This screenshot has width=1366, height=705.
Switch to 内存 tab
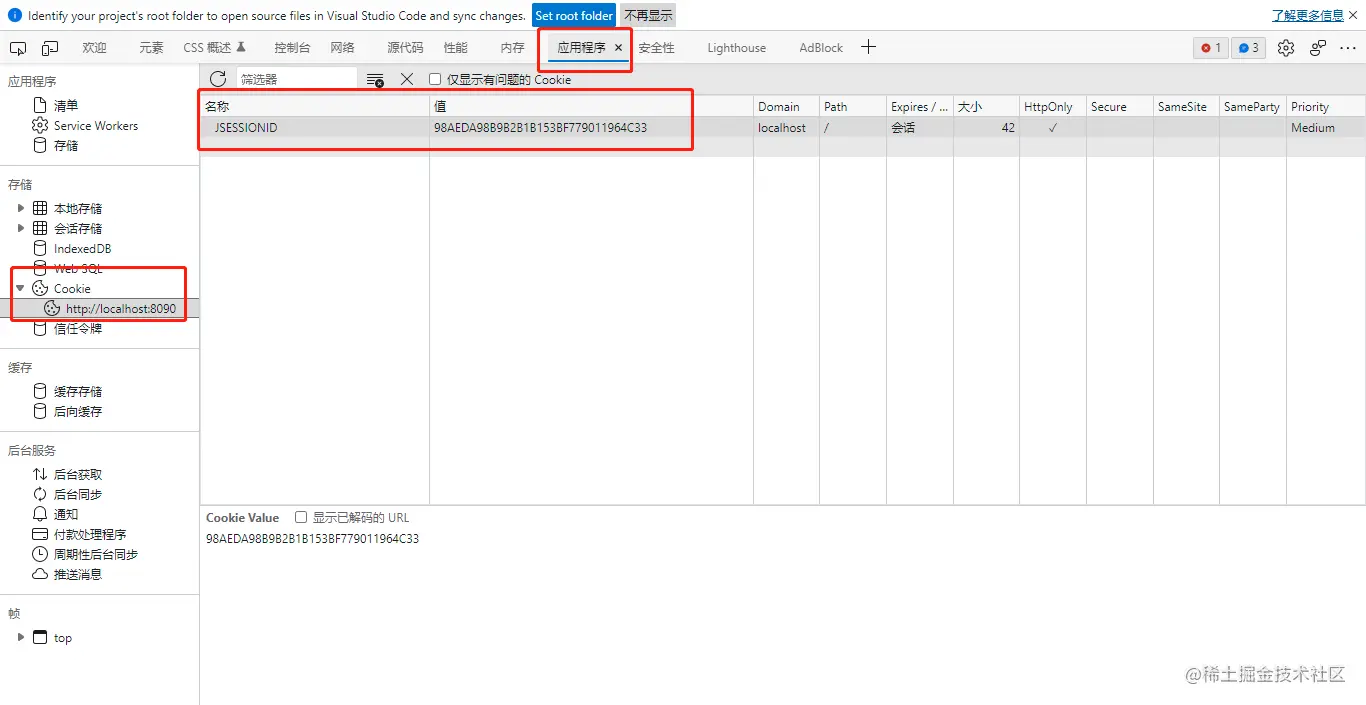coord(512,48)
